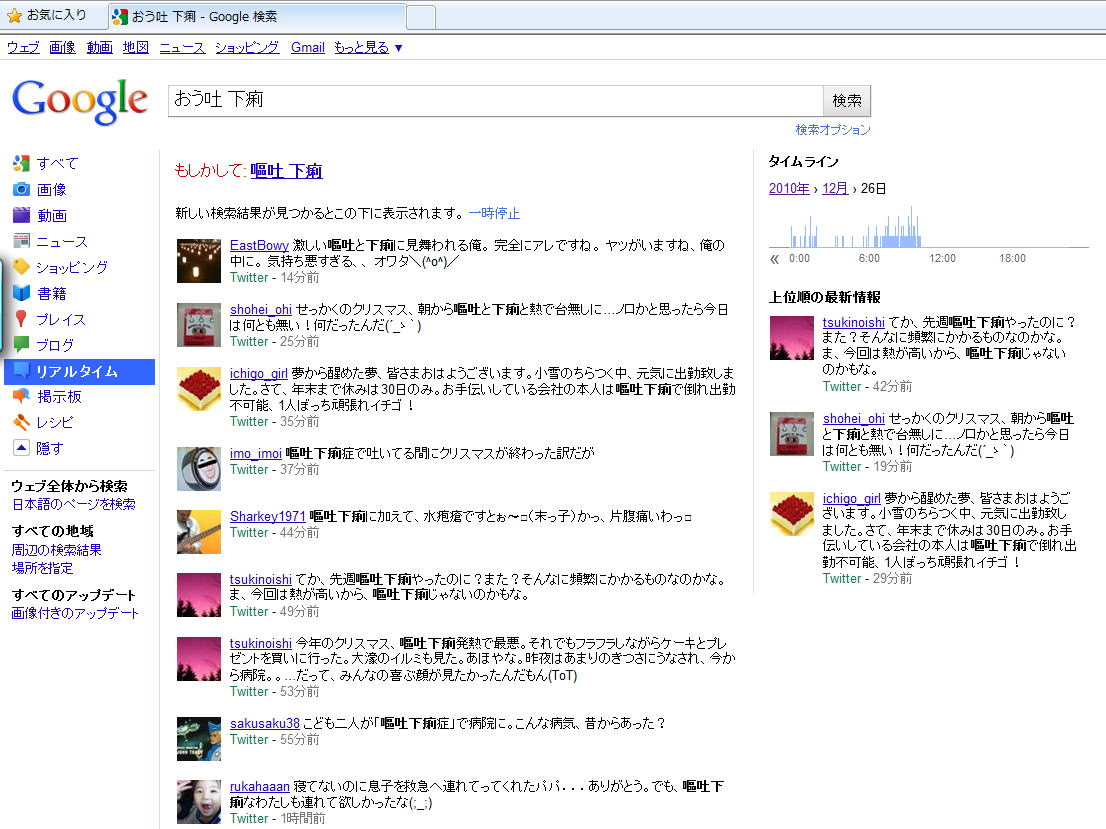Click Sharkey1971's guitar avatar thumbnail
The width and height of the screenshot is (1106, 829).
point(199,532)
